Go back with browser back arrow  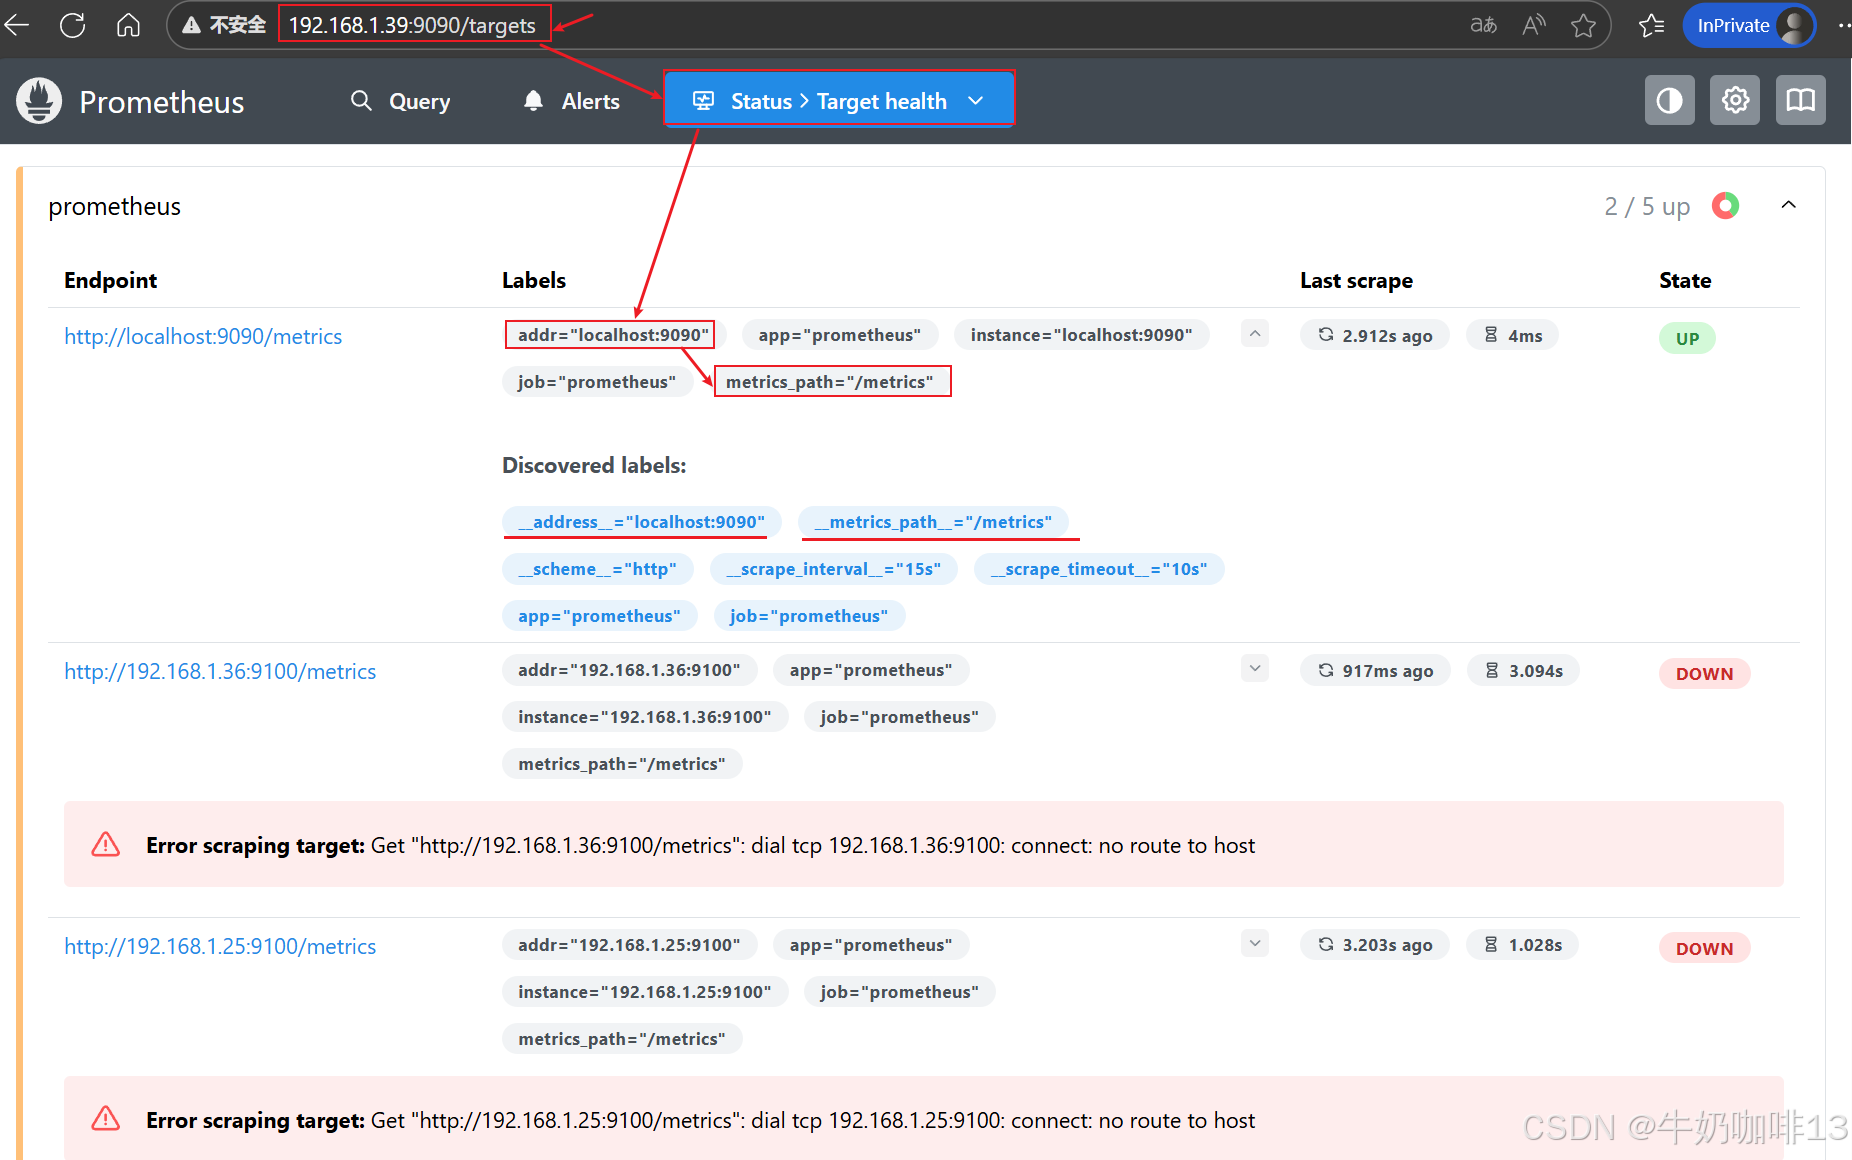click(17, 25)
